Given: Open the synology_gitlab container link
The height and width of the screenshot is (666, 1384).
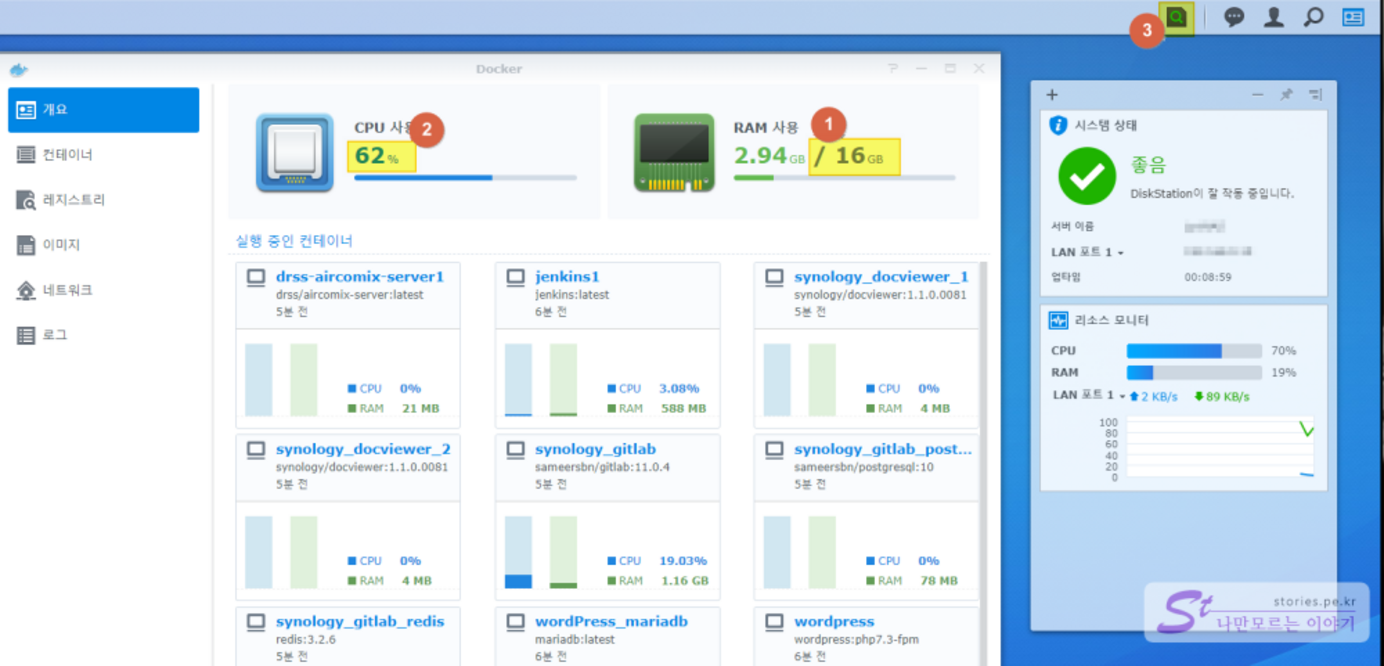Looking at the screenshot, I should [x=595, y=449].
